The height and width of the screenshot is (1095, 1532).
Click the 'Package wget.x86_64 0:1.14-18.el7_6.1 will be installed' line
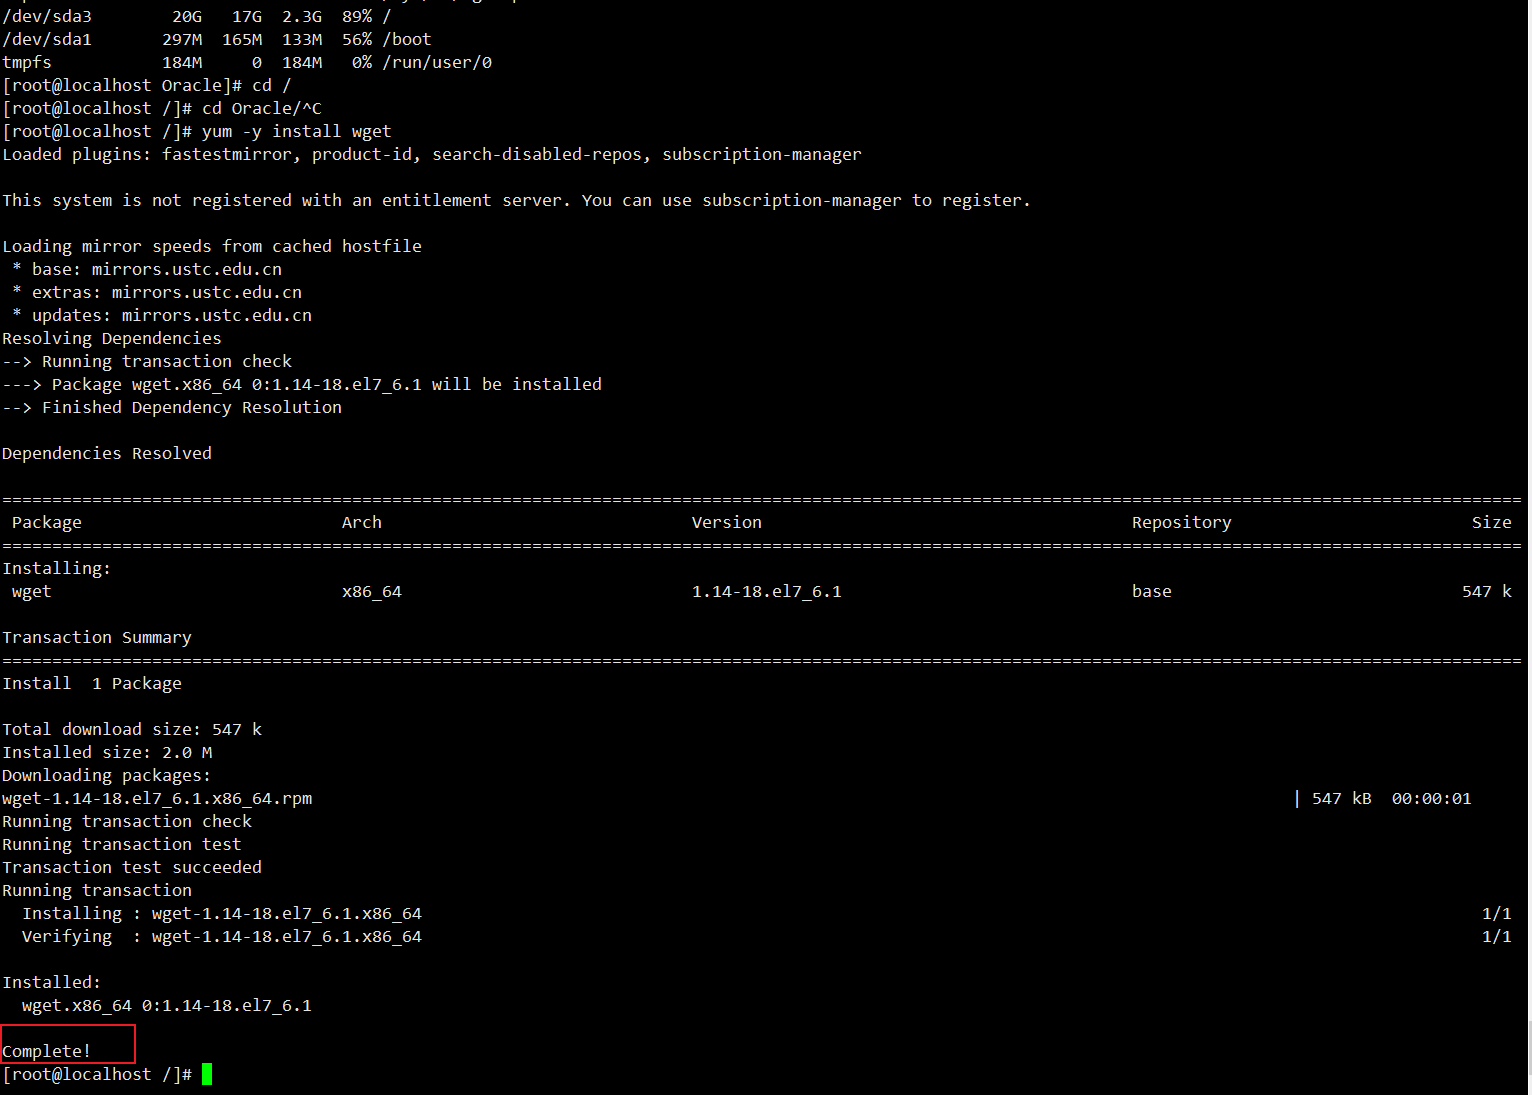click(302, 384)
